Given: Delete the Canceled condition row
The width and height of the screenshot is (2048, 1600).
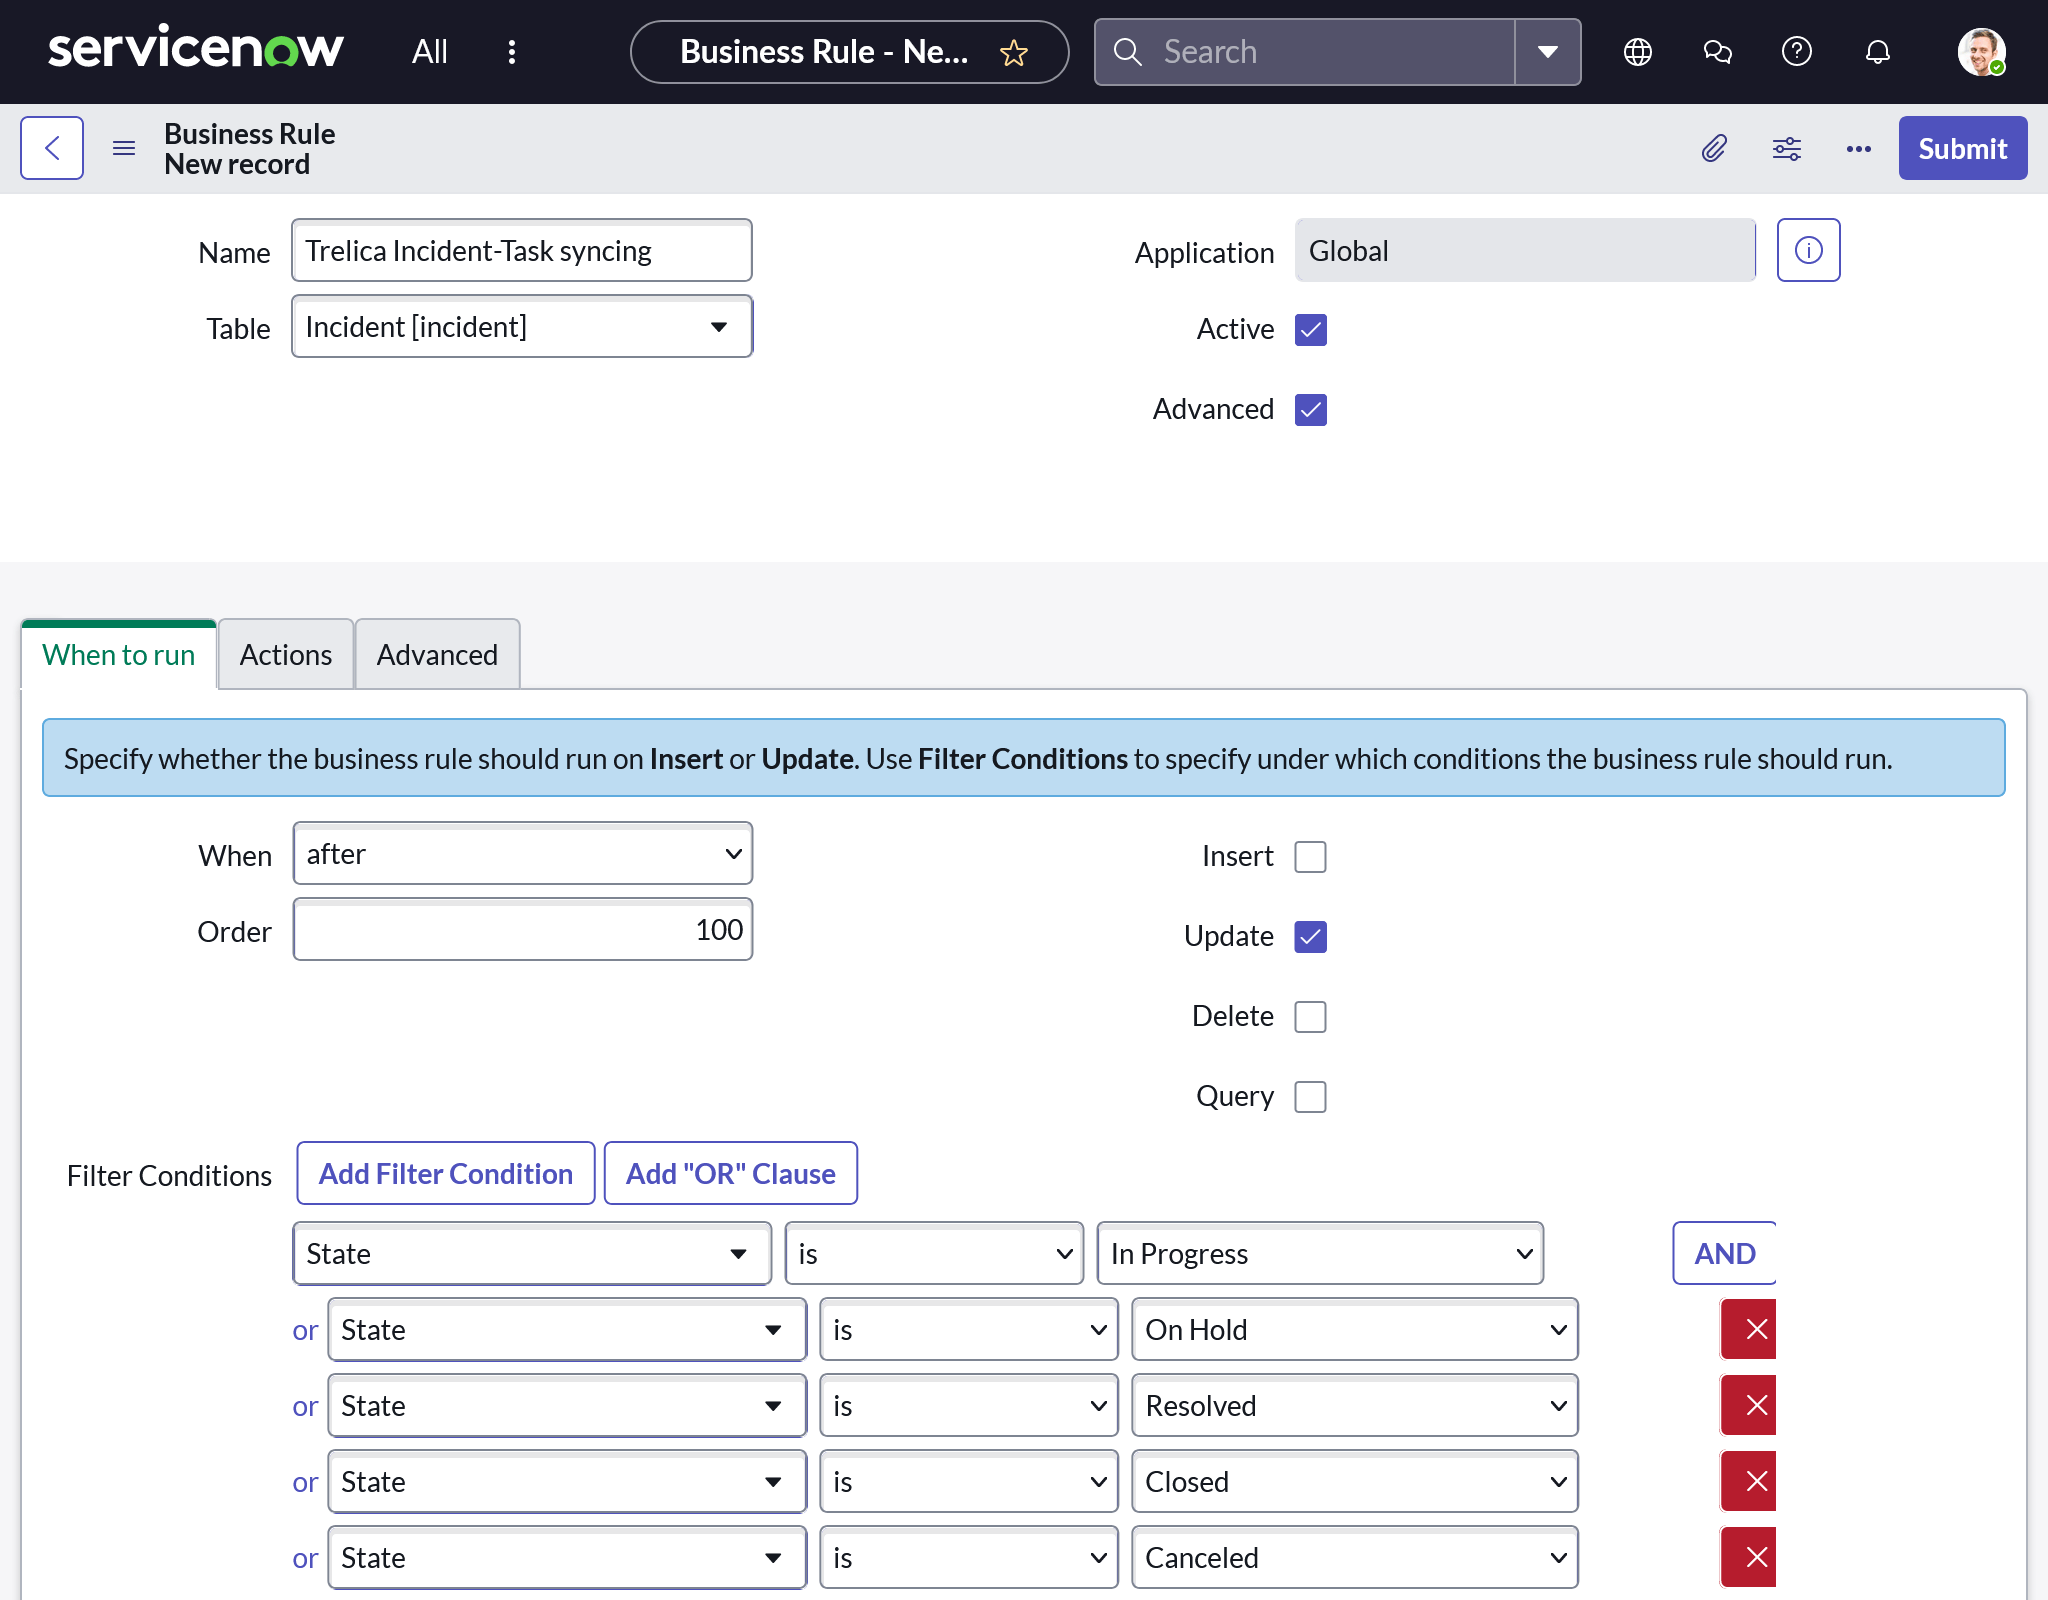Looking at the screenshot, I should click(1749, 1557).
